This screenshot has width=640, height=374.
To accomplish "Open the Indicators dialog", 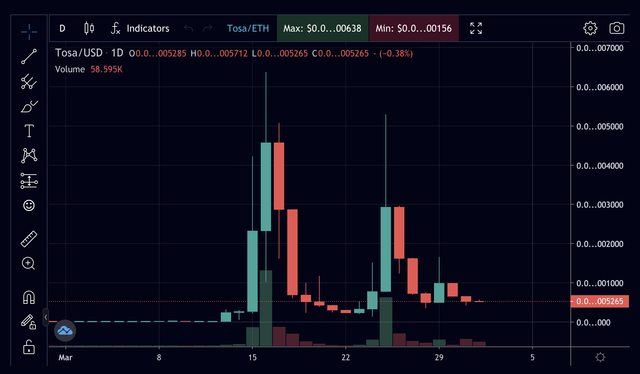I will point(140,29).
